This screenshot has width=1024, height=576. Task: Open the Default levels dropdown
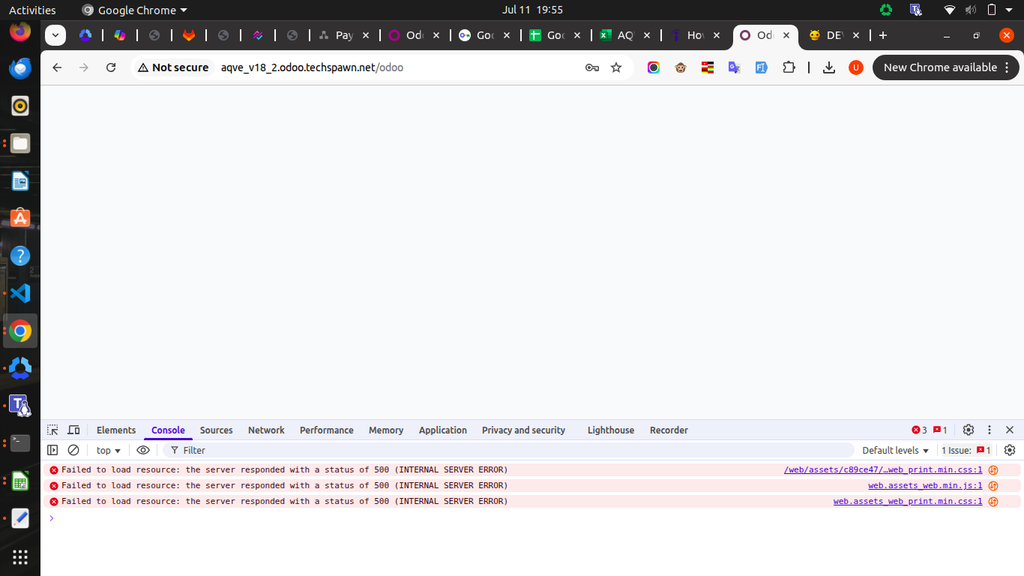tap(895, 450)
